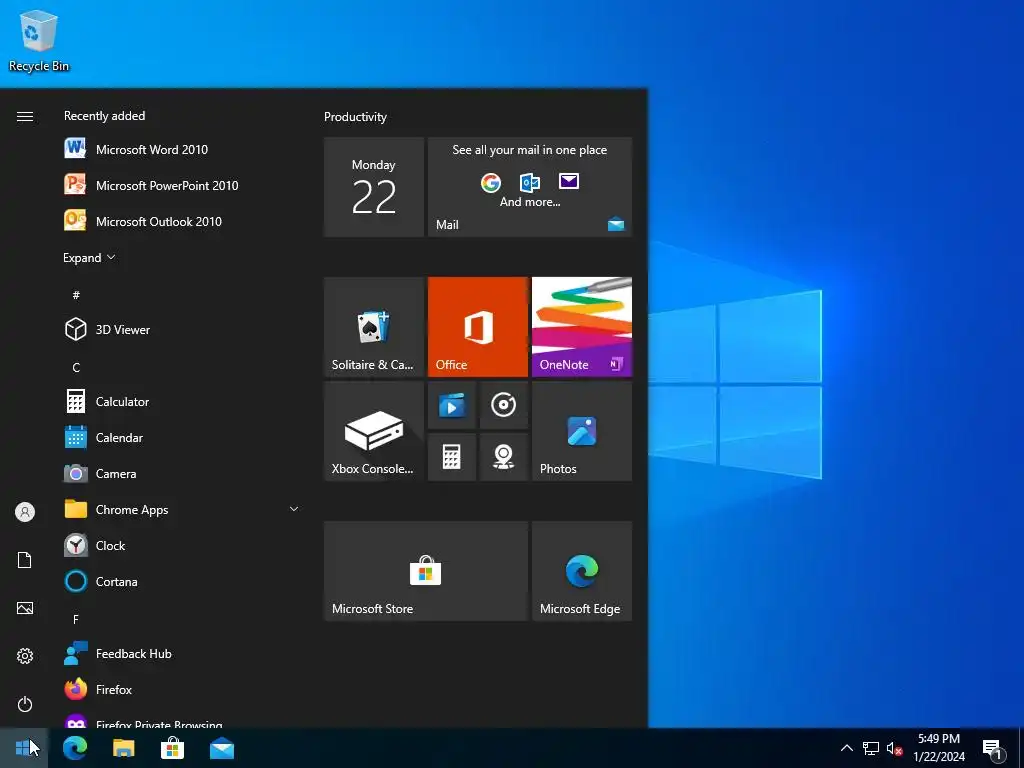The height and width of the screenshot is (768, 1024).
Task: Launch Microsoft PowerPoint 2010
Action: pyautogui.click(x=183, y=185)
